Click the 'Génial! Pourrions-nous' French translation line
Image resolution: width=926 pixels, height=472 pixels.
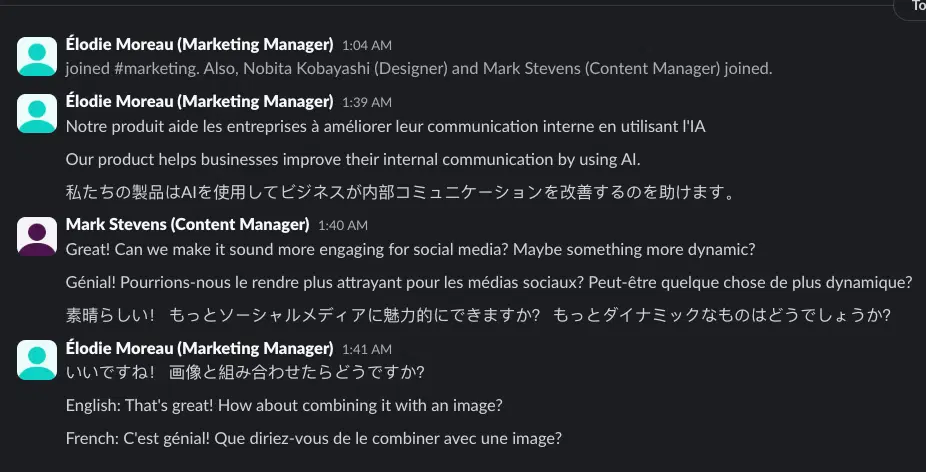[x=489, y=282]
